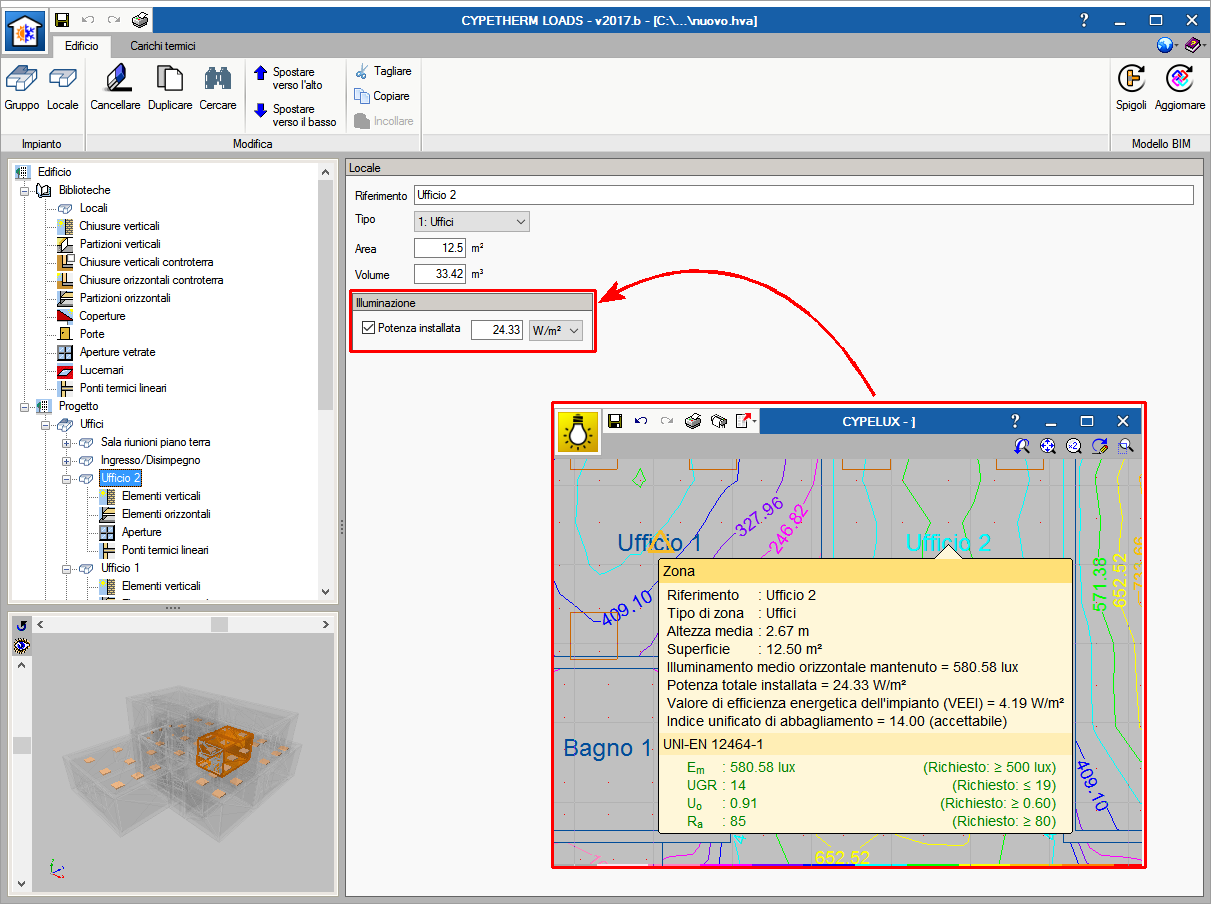The width and height of the screenshot is (1211, 904).
Task: Click Aggiornare to update the BIM model
Action: tap(1180, 88)
